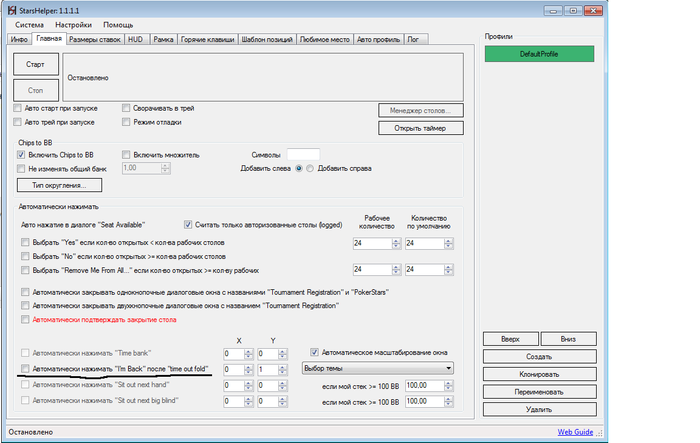Open the Выбор темы dropdown
This screenshot has height=443, width=700.
[378, 368]
